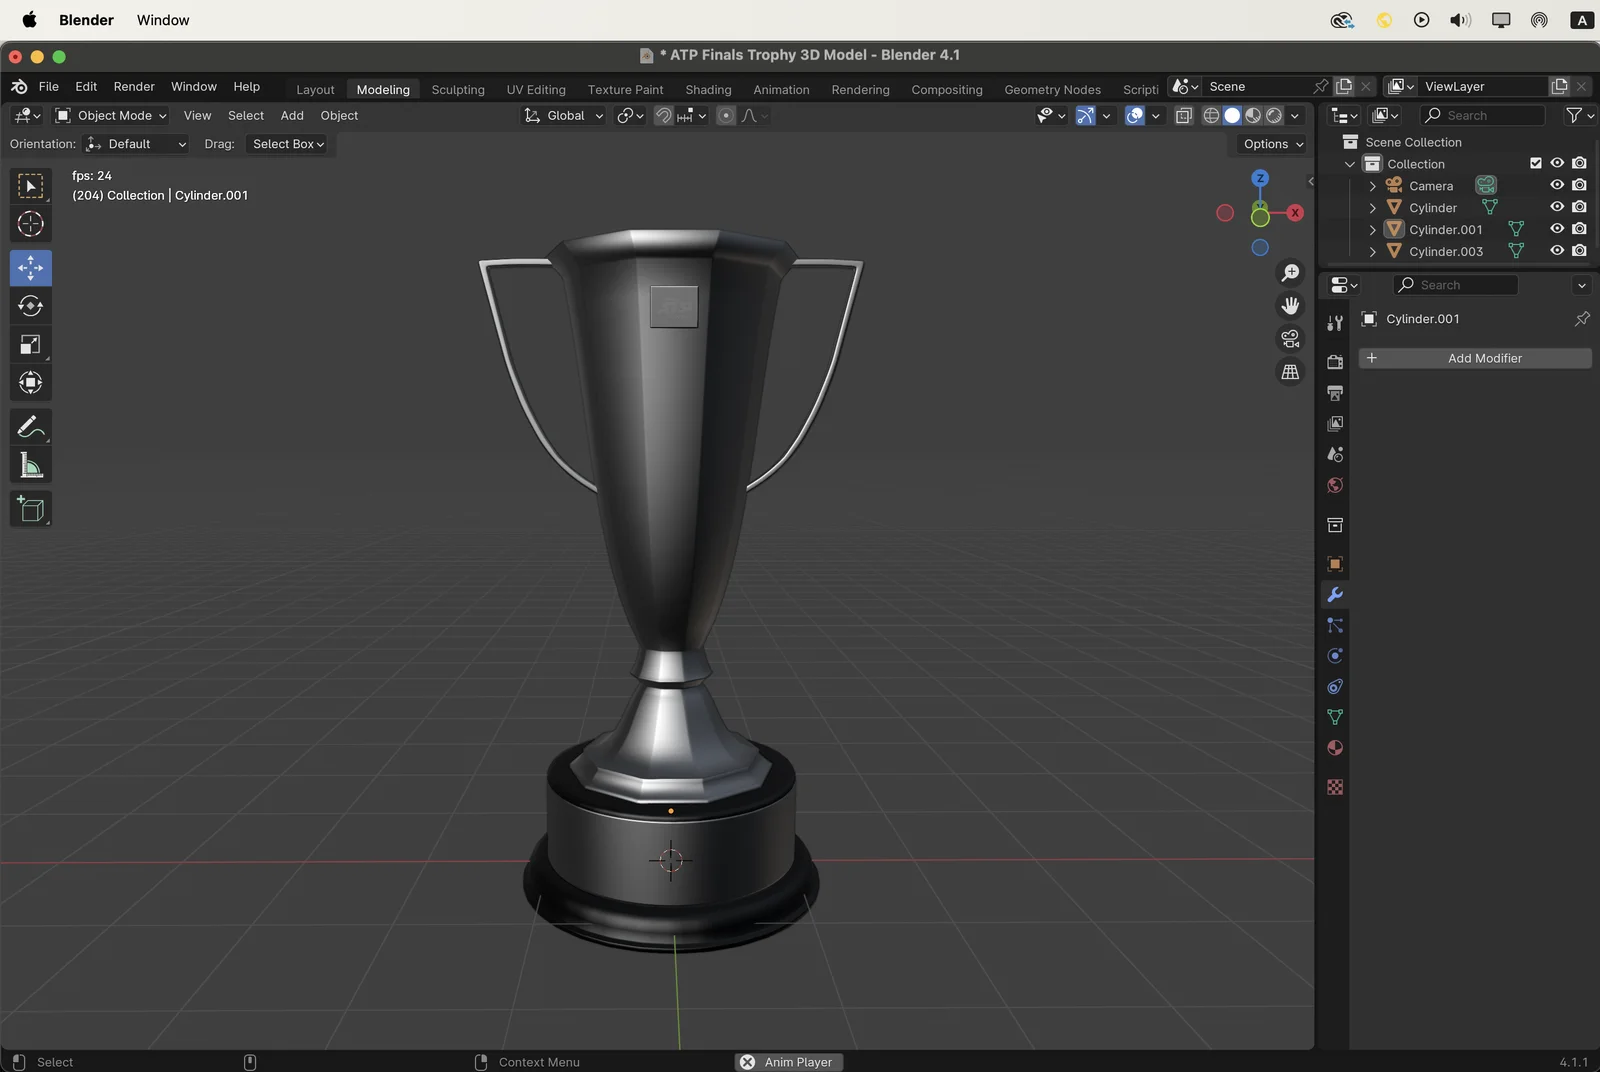Click the Anim Player button at the bottom
Viewport: 1600px width, 1072px height.
click(788, 1062)
